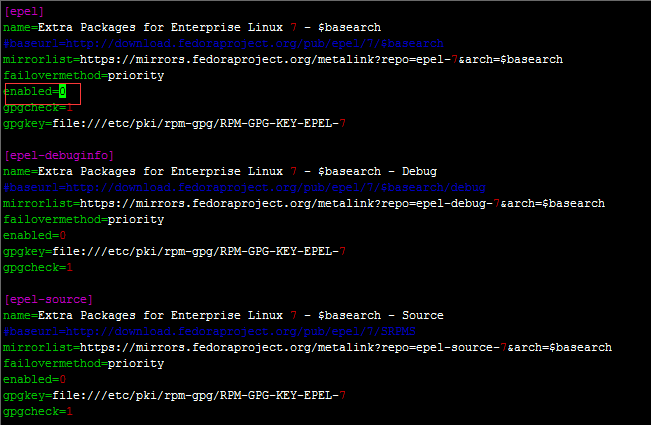Click enabled=0 in the epel-source section

click(x=35, y=379)
